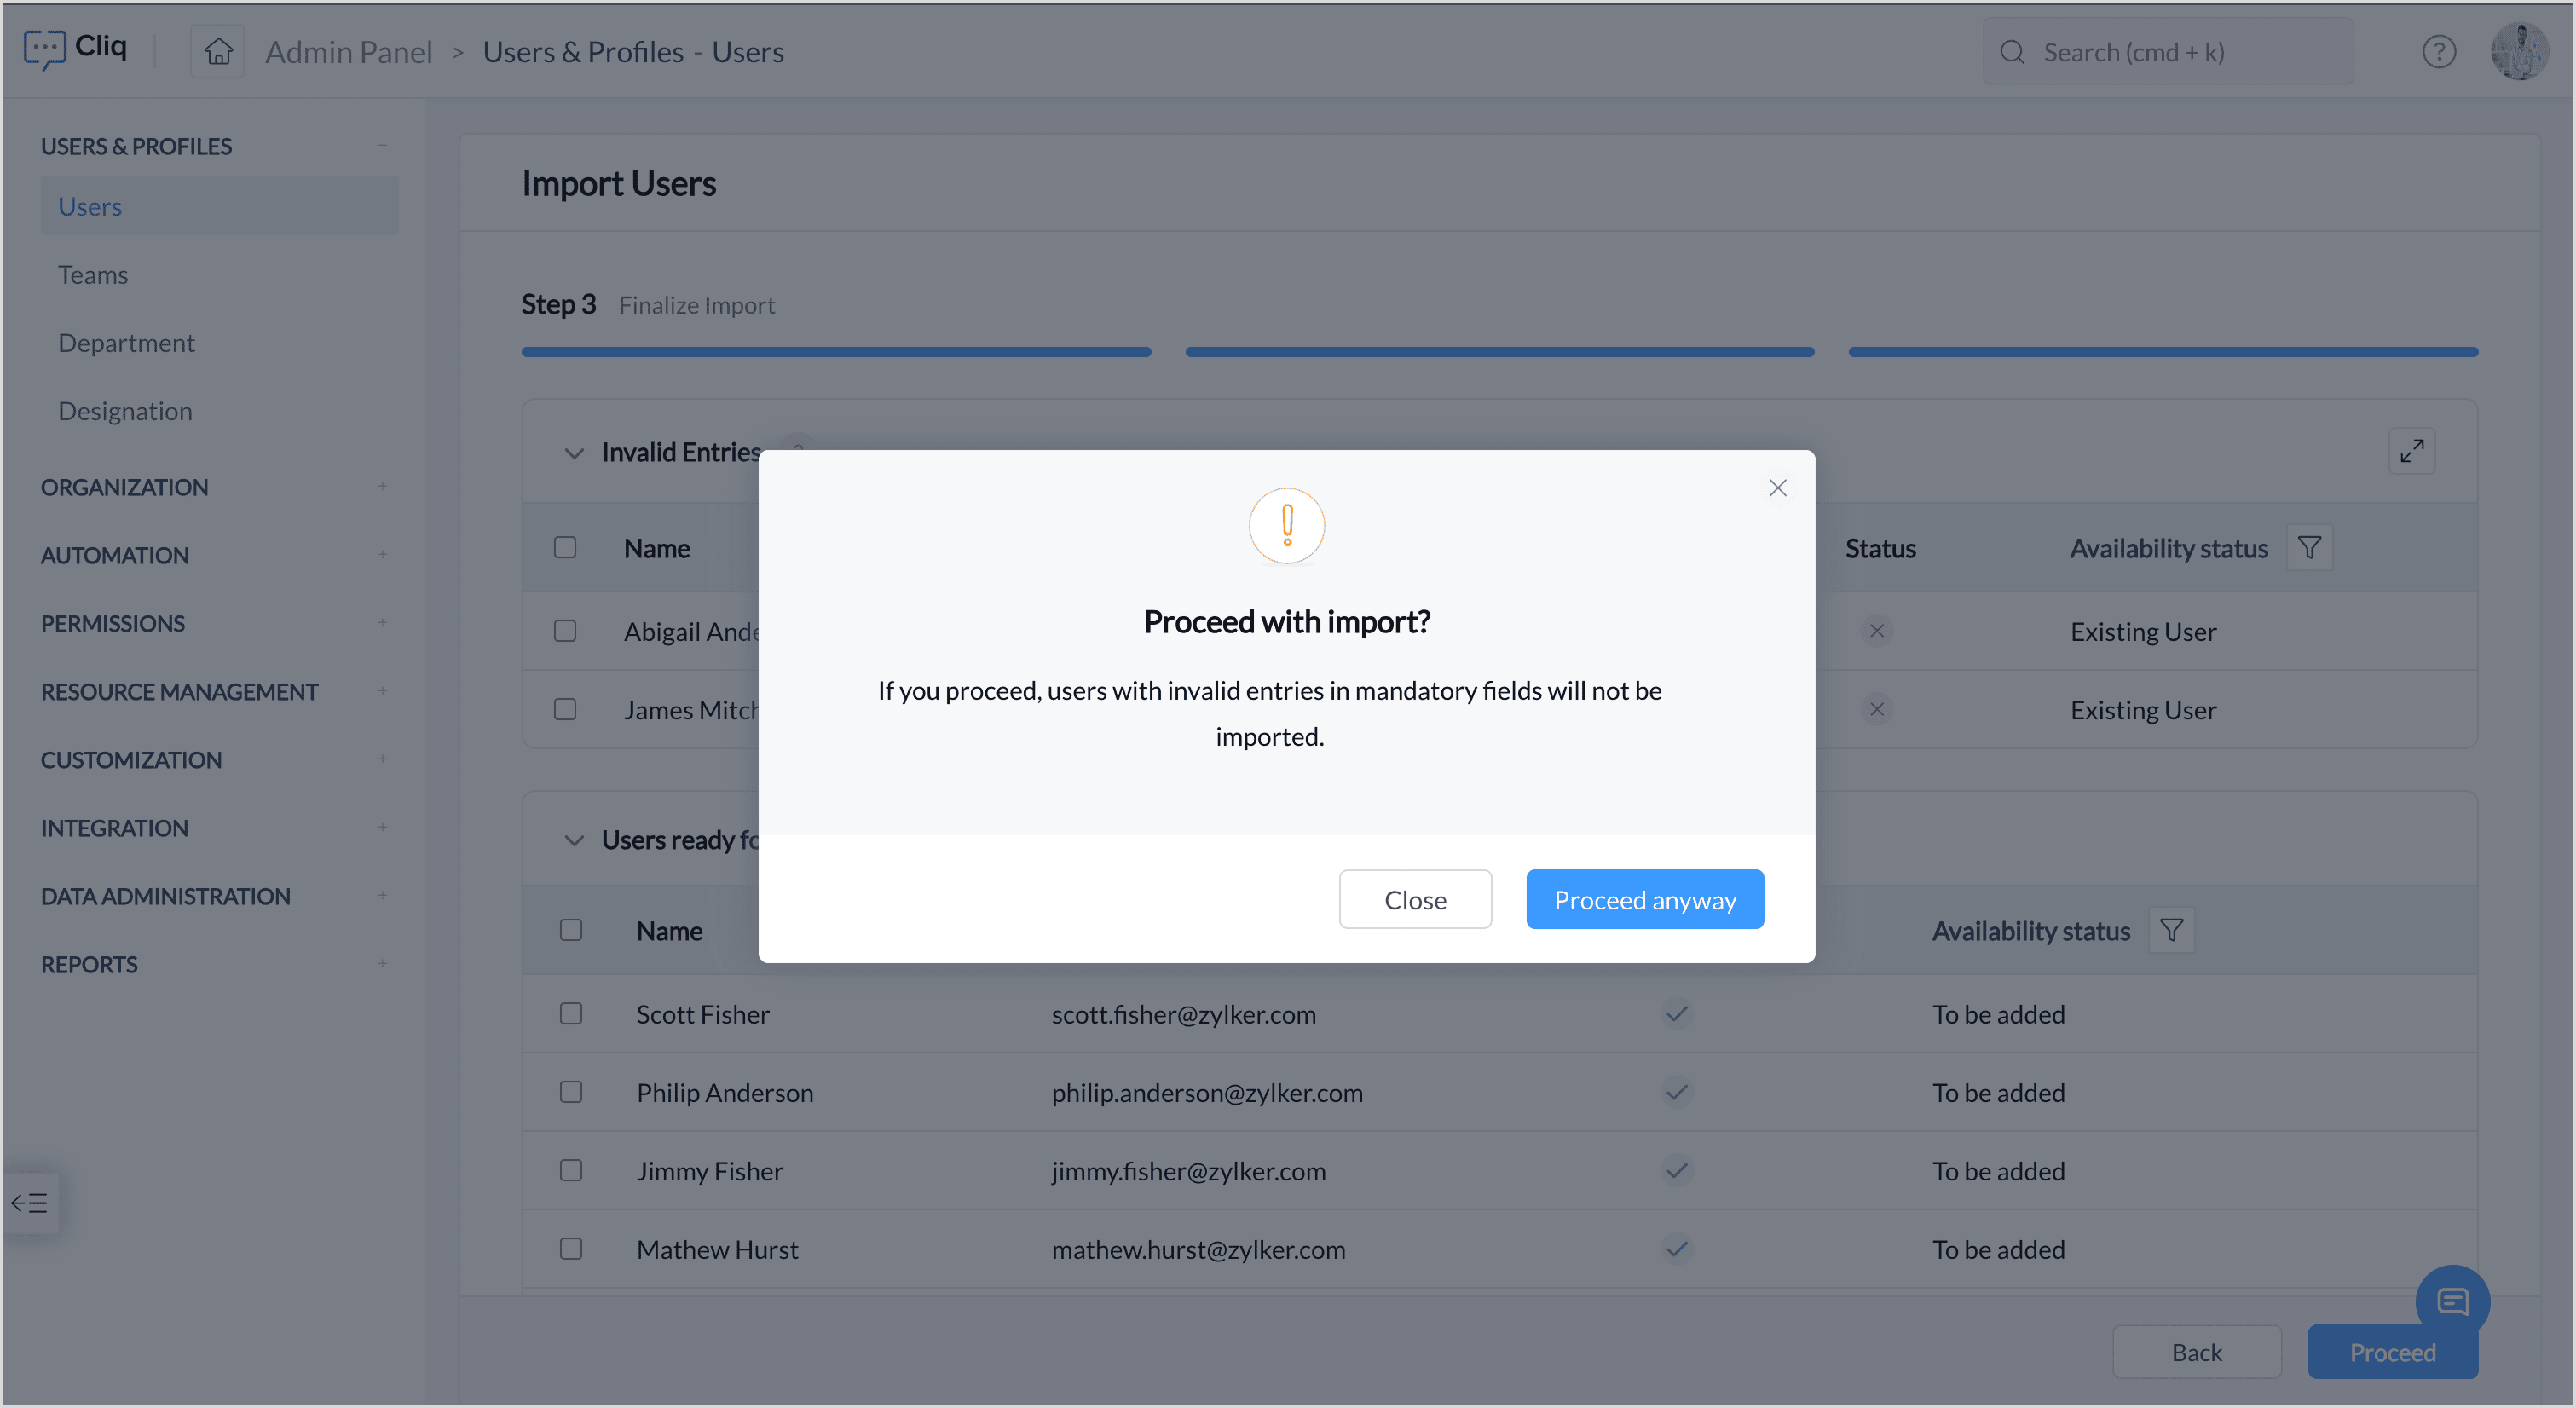The height and width of the screenshot is (1408, 2576).
Task: Click the valid checkmark for Jimmy Fisher
Action: point(1677,1170)
